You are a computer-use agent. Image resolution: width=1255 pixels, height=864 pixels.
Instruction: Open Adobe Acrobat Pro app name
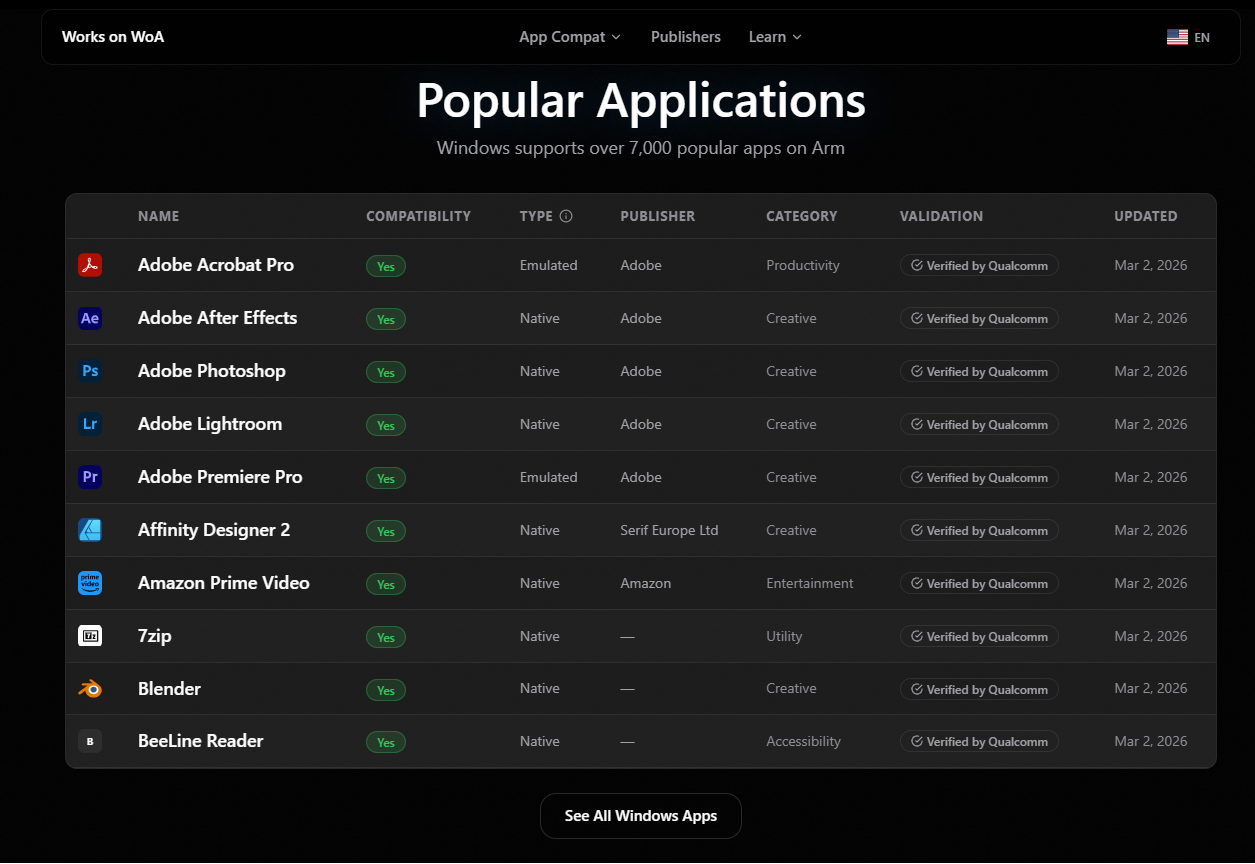pyautogui.click(x=216, y=265)
